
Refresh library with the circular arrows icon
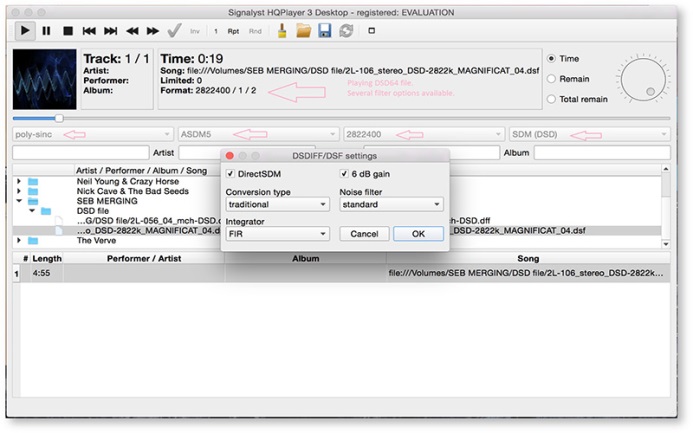[x=346, y=31]
